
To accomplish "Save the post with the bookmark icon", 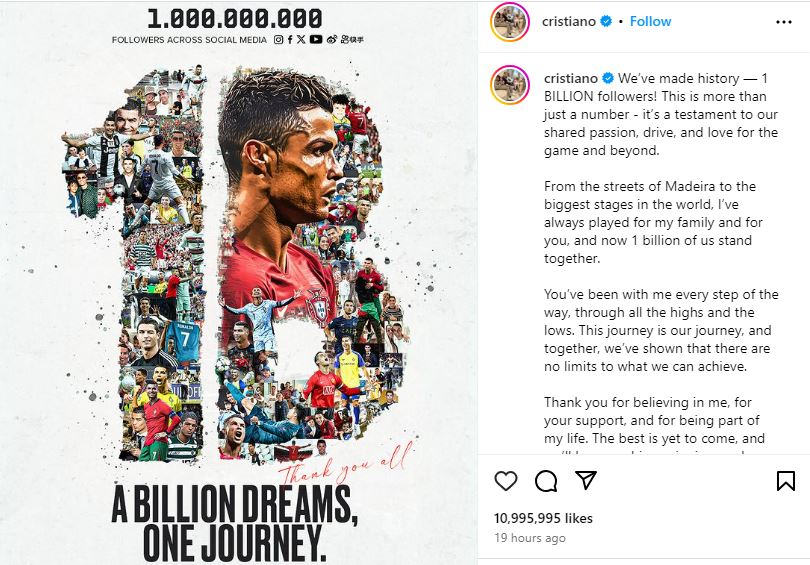I will click(x=786, y=481).
